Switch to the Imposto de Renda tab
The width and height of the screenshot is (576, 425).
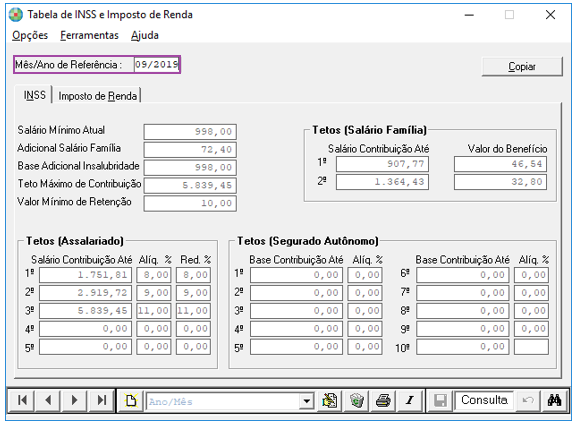[98, 96]
